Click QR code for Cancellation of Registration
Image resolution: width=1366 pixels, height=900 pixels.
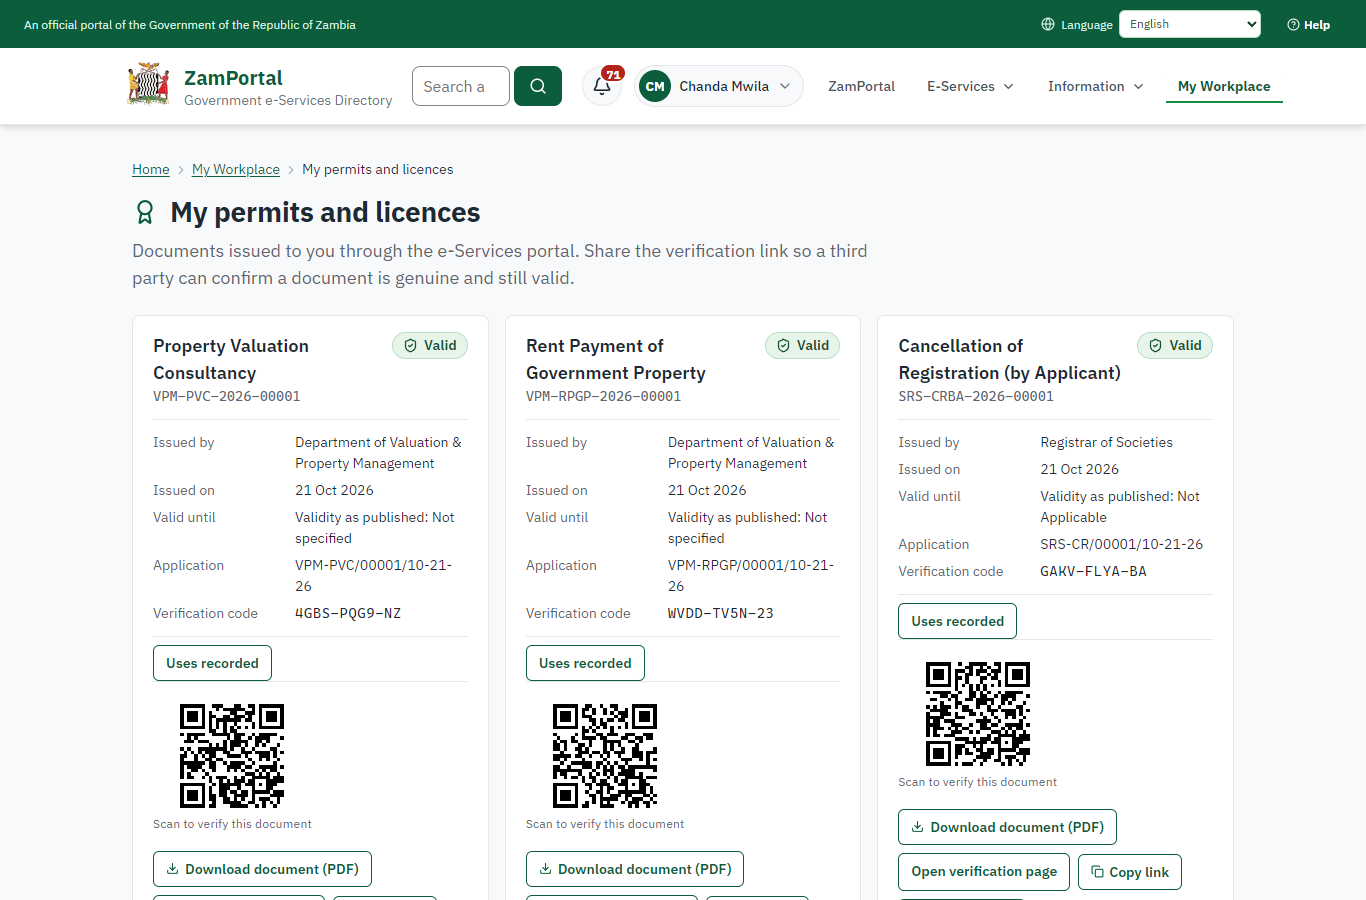click(x=978, y=714)
